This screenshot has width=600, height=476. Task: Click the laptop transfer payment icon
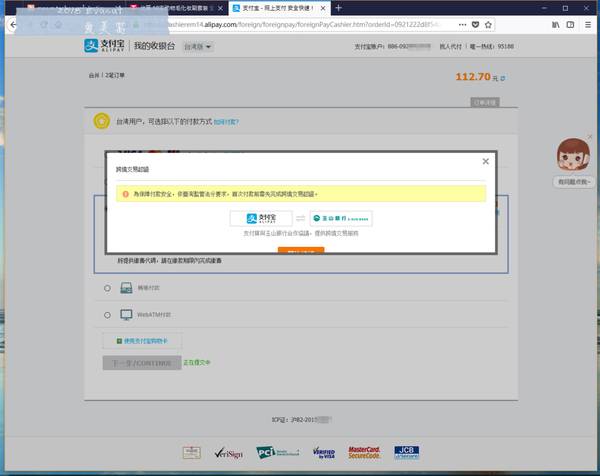(126, 288)
